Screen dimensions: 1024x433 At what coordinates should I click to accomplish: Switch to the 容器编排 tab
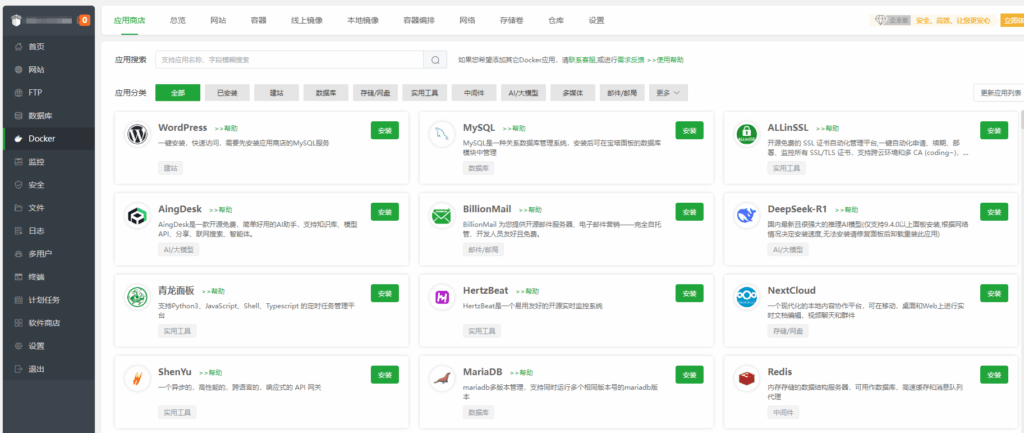[x=419, y=20]
